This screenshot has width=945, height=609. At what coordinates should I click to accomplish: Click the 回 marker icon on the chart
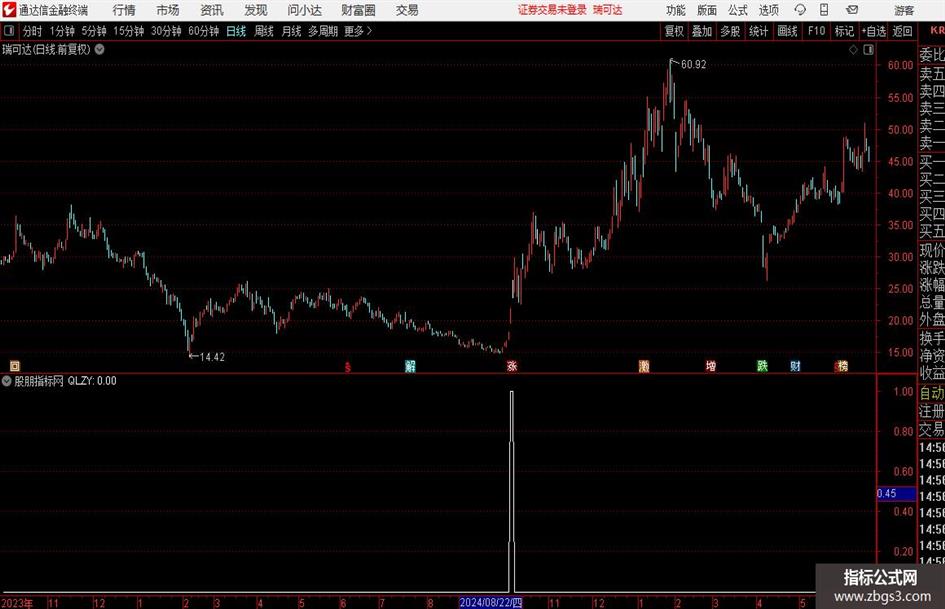(15, 365)
